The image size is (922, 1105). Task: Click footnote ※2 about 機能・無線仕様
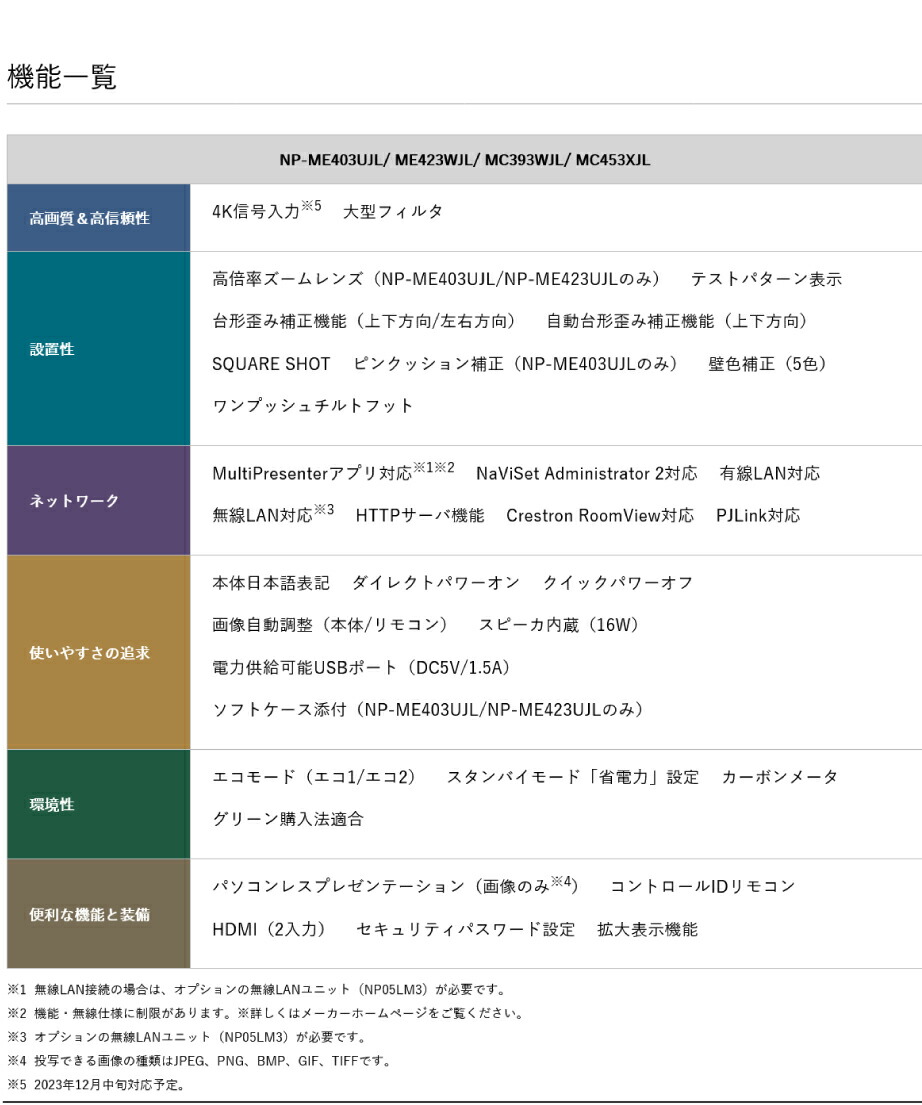tap(267, 1013)
